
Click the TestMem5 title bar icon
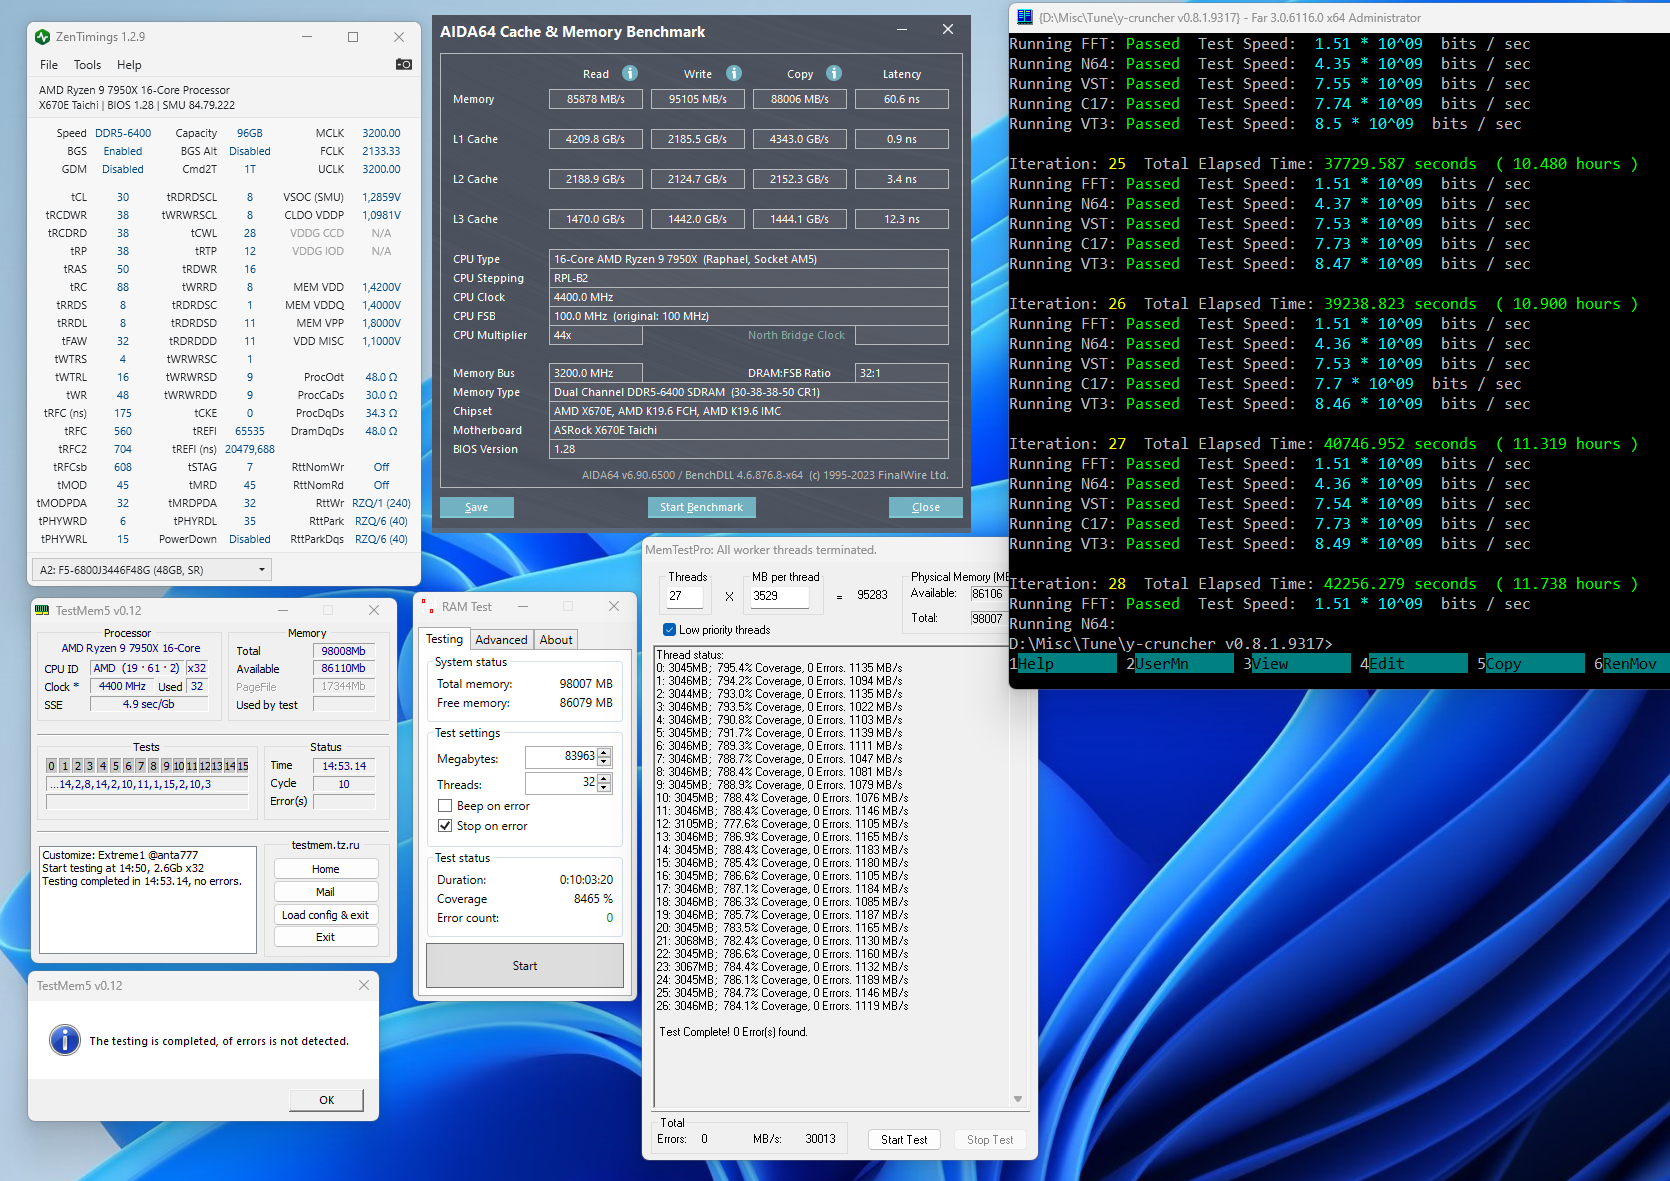point(42,610)
